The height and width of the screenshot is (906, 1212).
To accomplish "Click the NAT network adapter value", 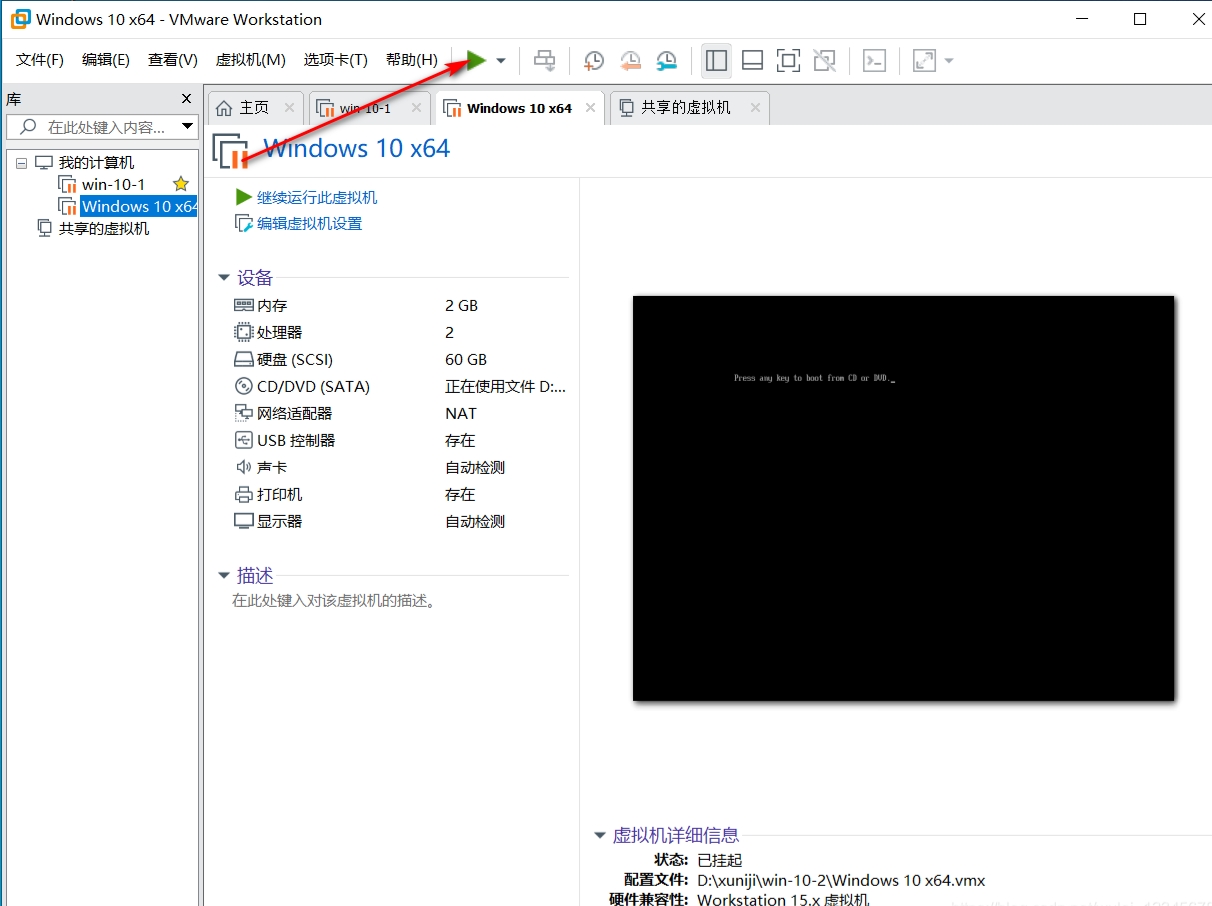I will pos(461,413).
